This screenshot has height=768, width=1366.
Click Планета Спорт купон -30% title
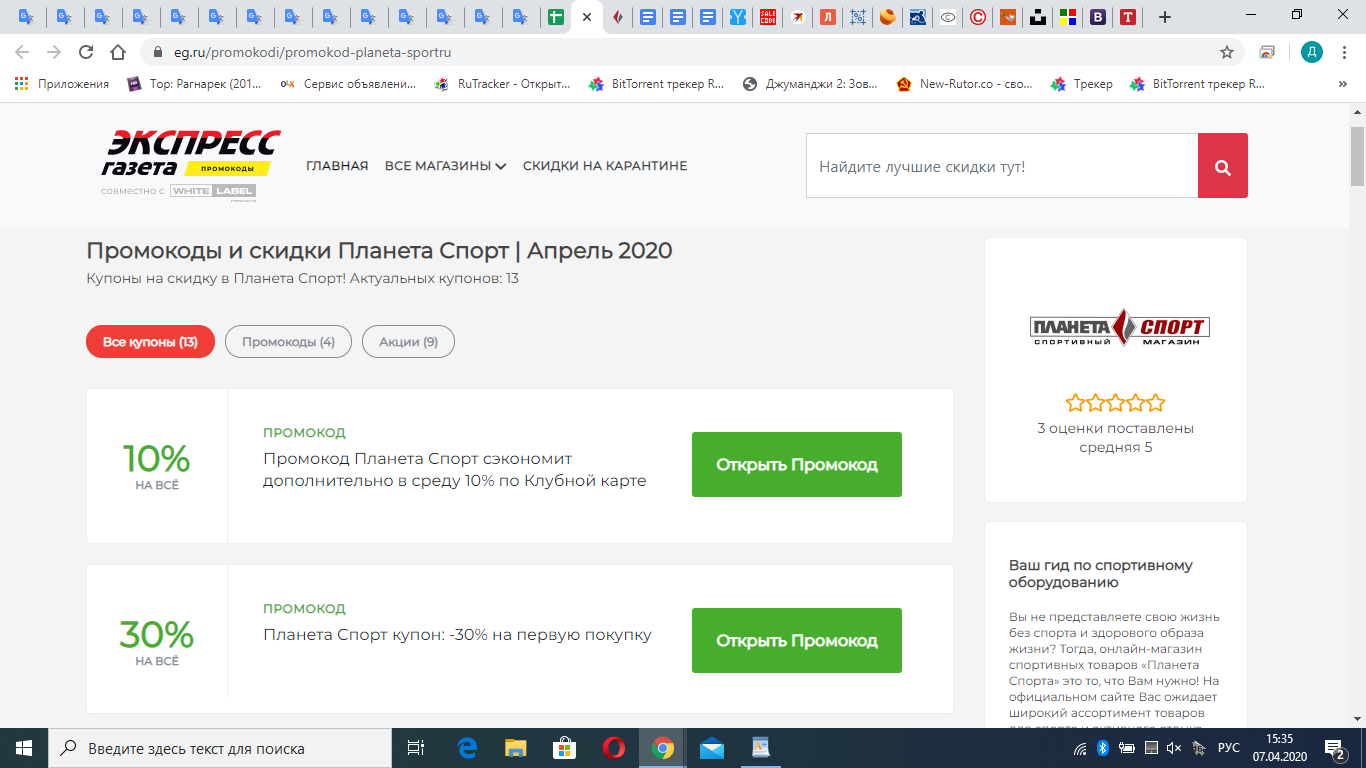point(458,634)
